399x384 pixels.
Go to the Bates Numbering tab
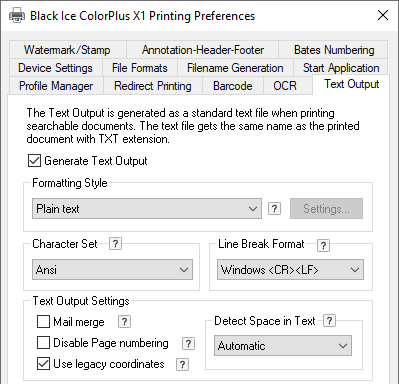pos(334,50)
